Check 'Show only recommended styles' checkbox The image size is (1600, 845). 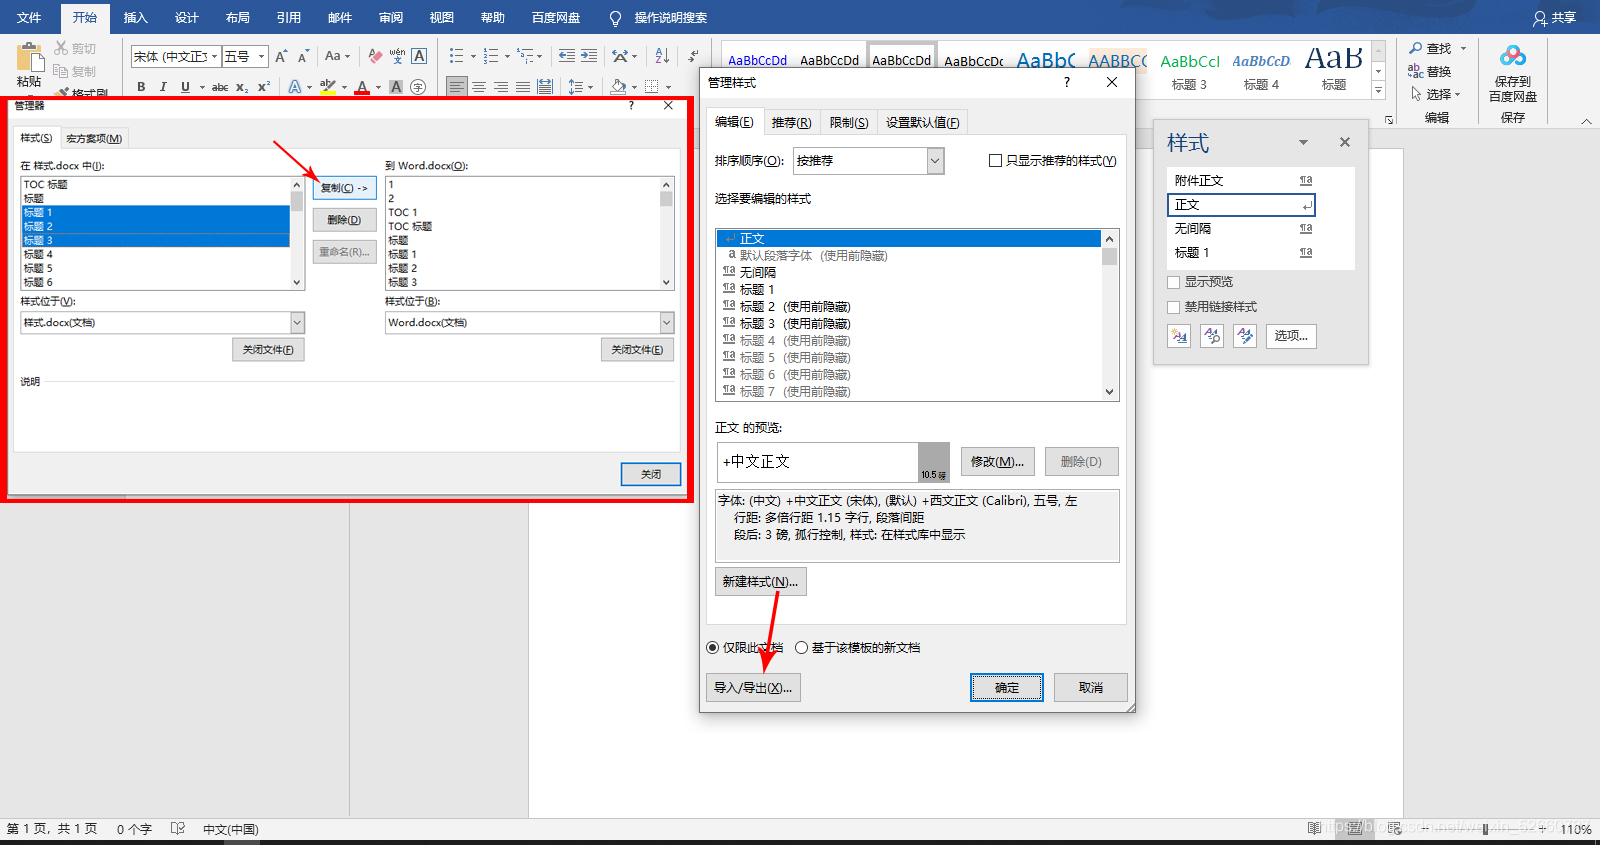pyautogui.click(x=995, y=161)
